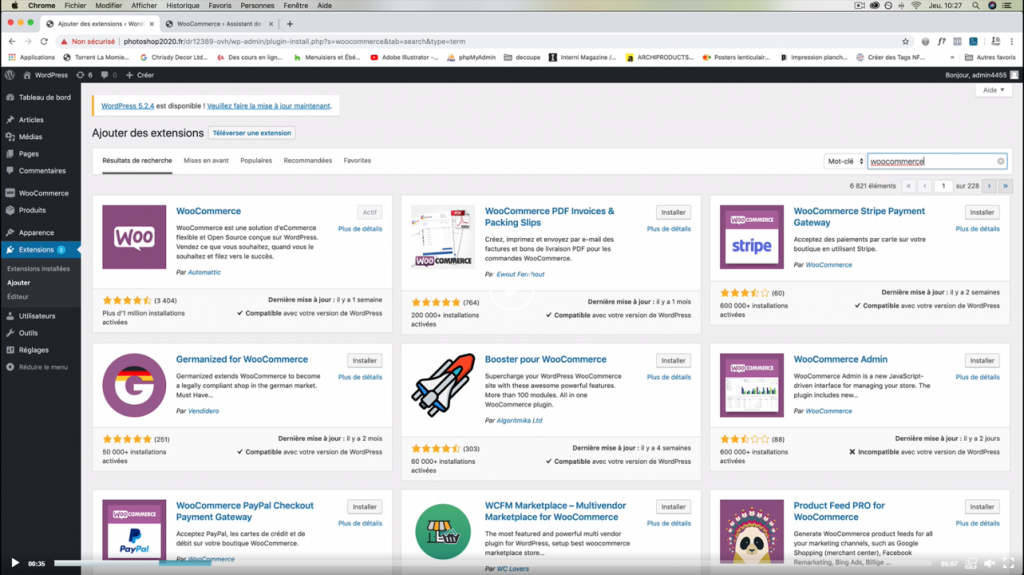
Task: Bookmark page with the star icon
Action: [905, 41]
